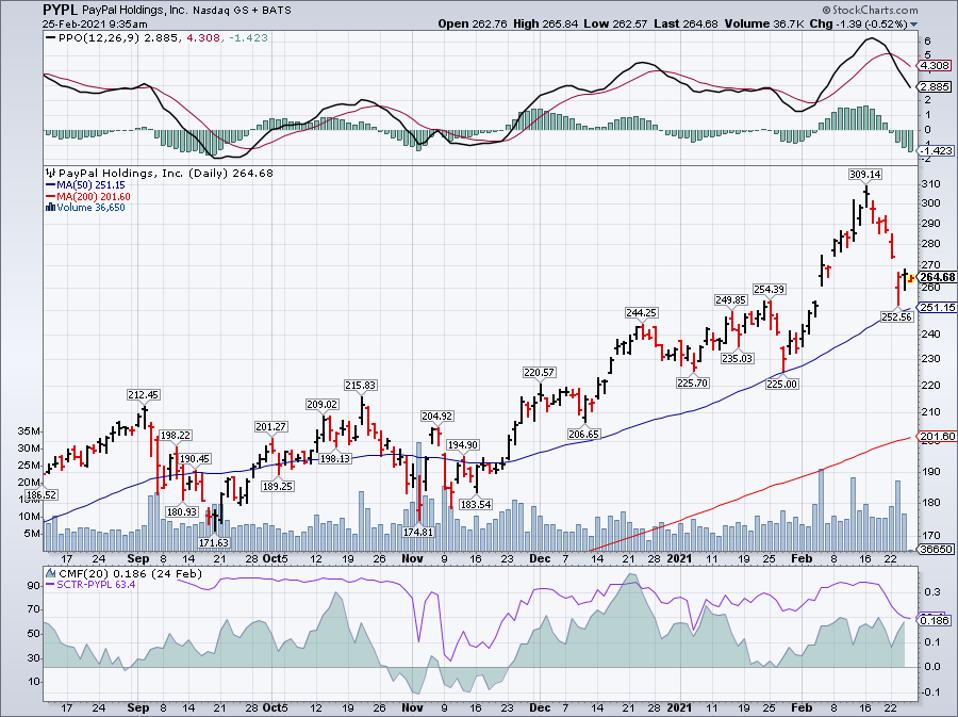Click the 254.39 high price label
This screenshot has width=958, height=717.
tap(769, 289)
